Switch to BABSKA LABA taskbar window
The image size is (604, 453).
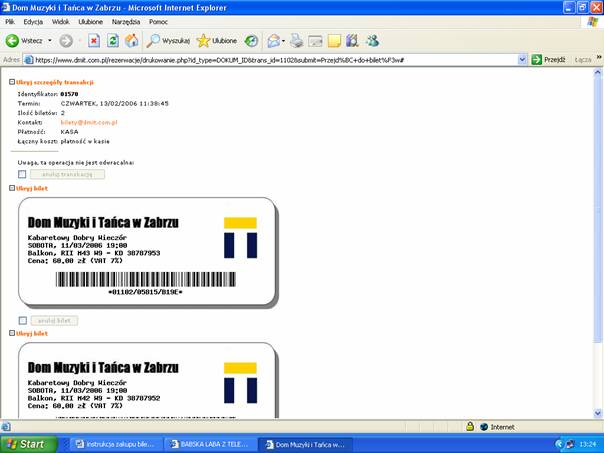pos(208,443)
